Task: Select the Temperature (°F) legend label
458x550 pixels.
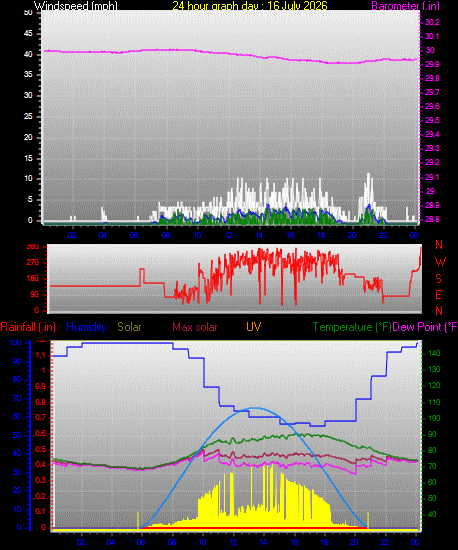Action: (352, 327)
